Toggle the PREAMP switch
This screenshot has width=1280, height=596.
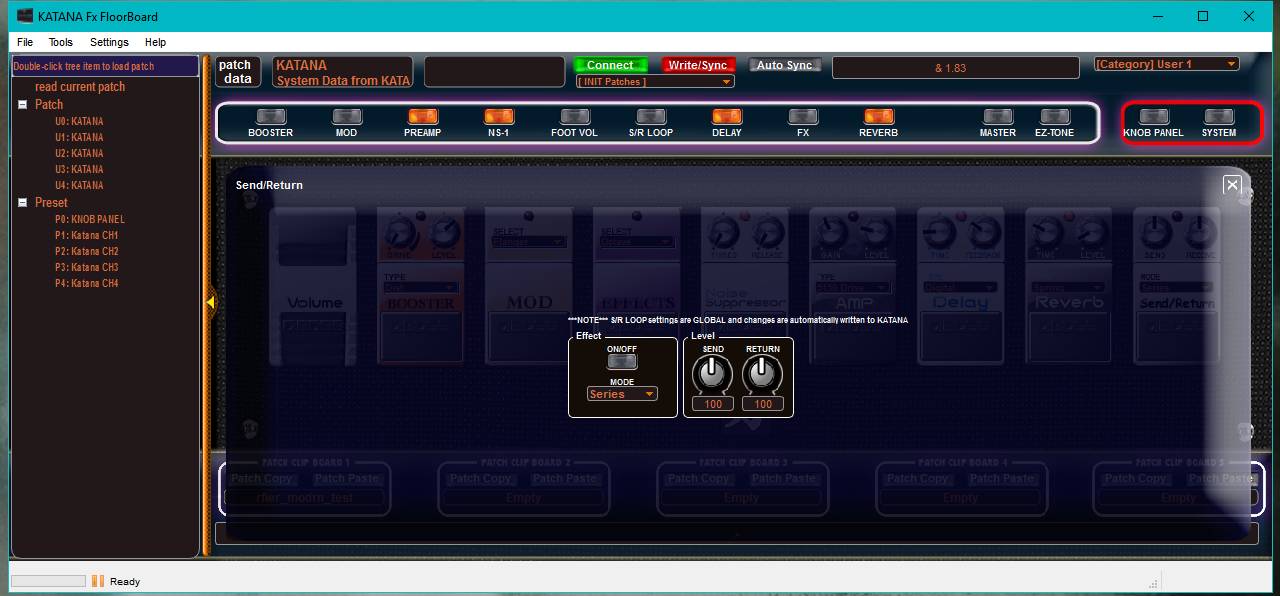click(x=422, y=117)
